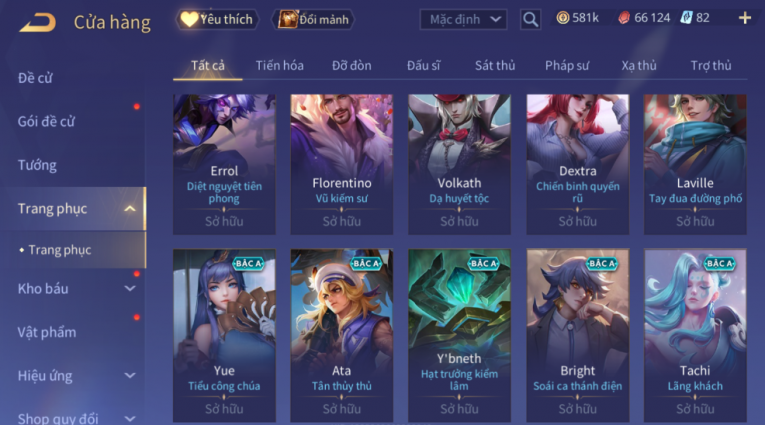Screen dimensions: 765x425
Task: Open the Mặc định sort dropdown
Action: pyautogui.click(x=463, y=20)
